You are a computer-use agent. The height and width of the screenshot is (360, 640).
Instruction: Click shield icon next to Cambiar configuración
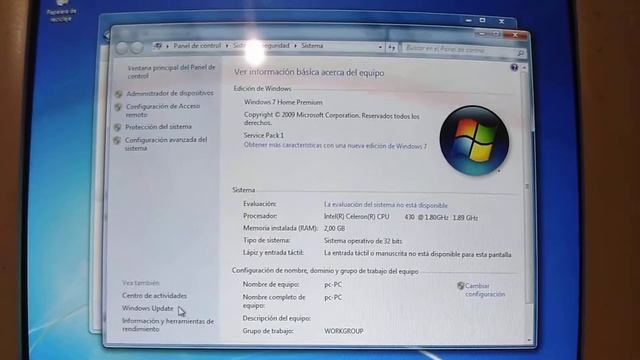[461, 286]
